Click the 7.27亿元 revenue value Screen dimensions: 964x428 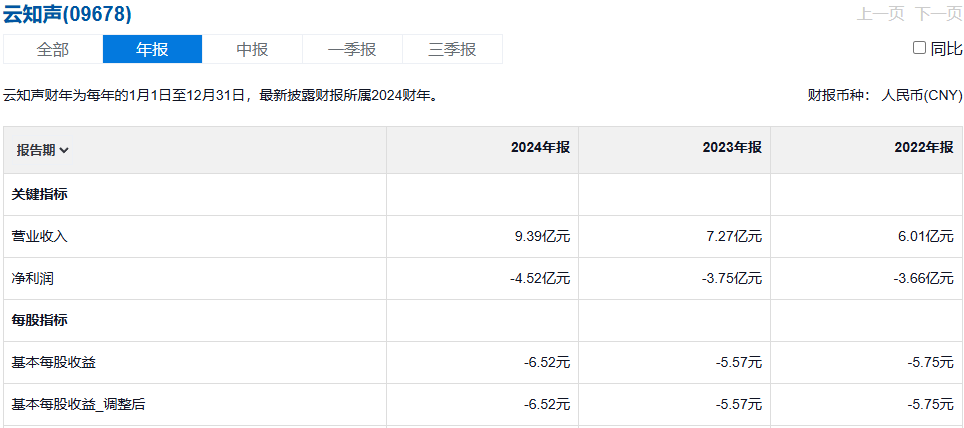point(735,237)
